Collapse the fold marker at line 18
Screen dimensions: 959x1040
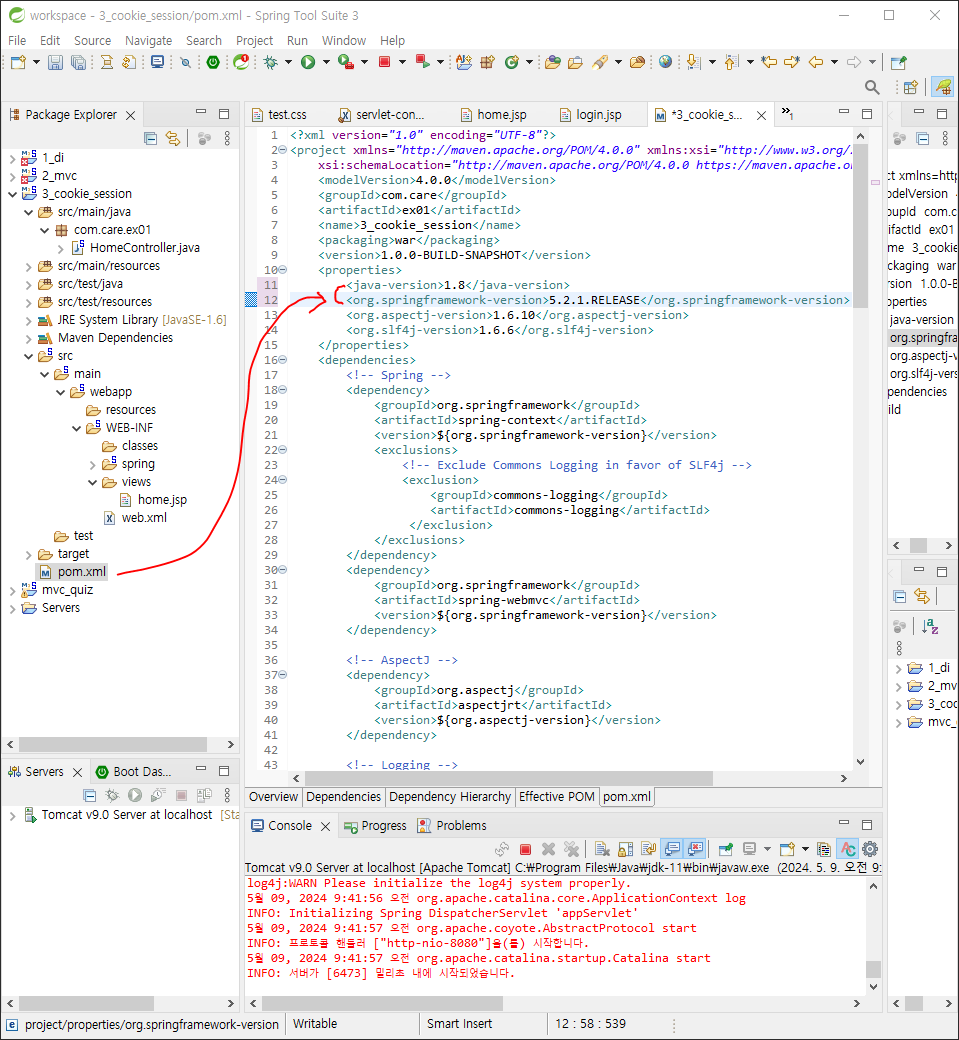pos(283,389)
